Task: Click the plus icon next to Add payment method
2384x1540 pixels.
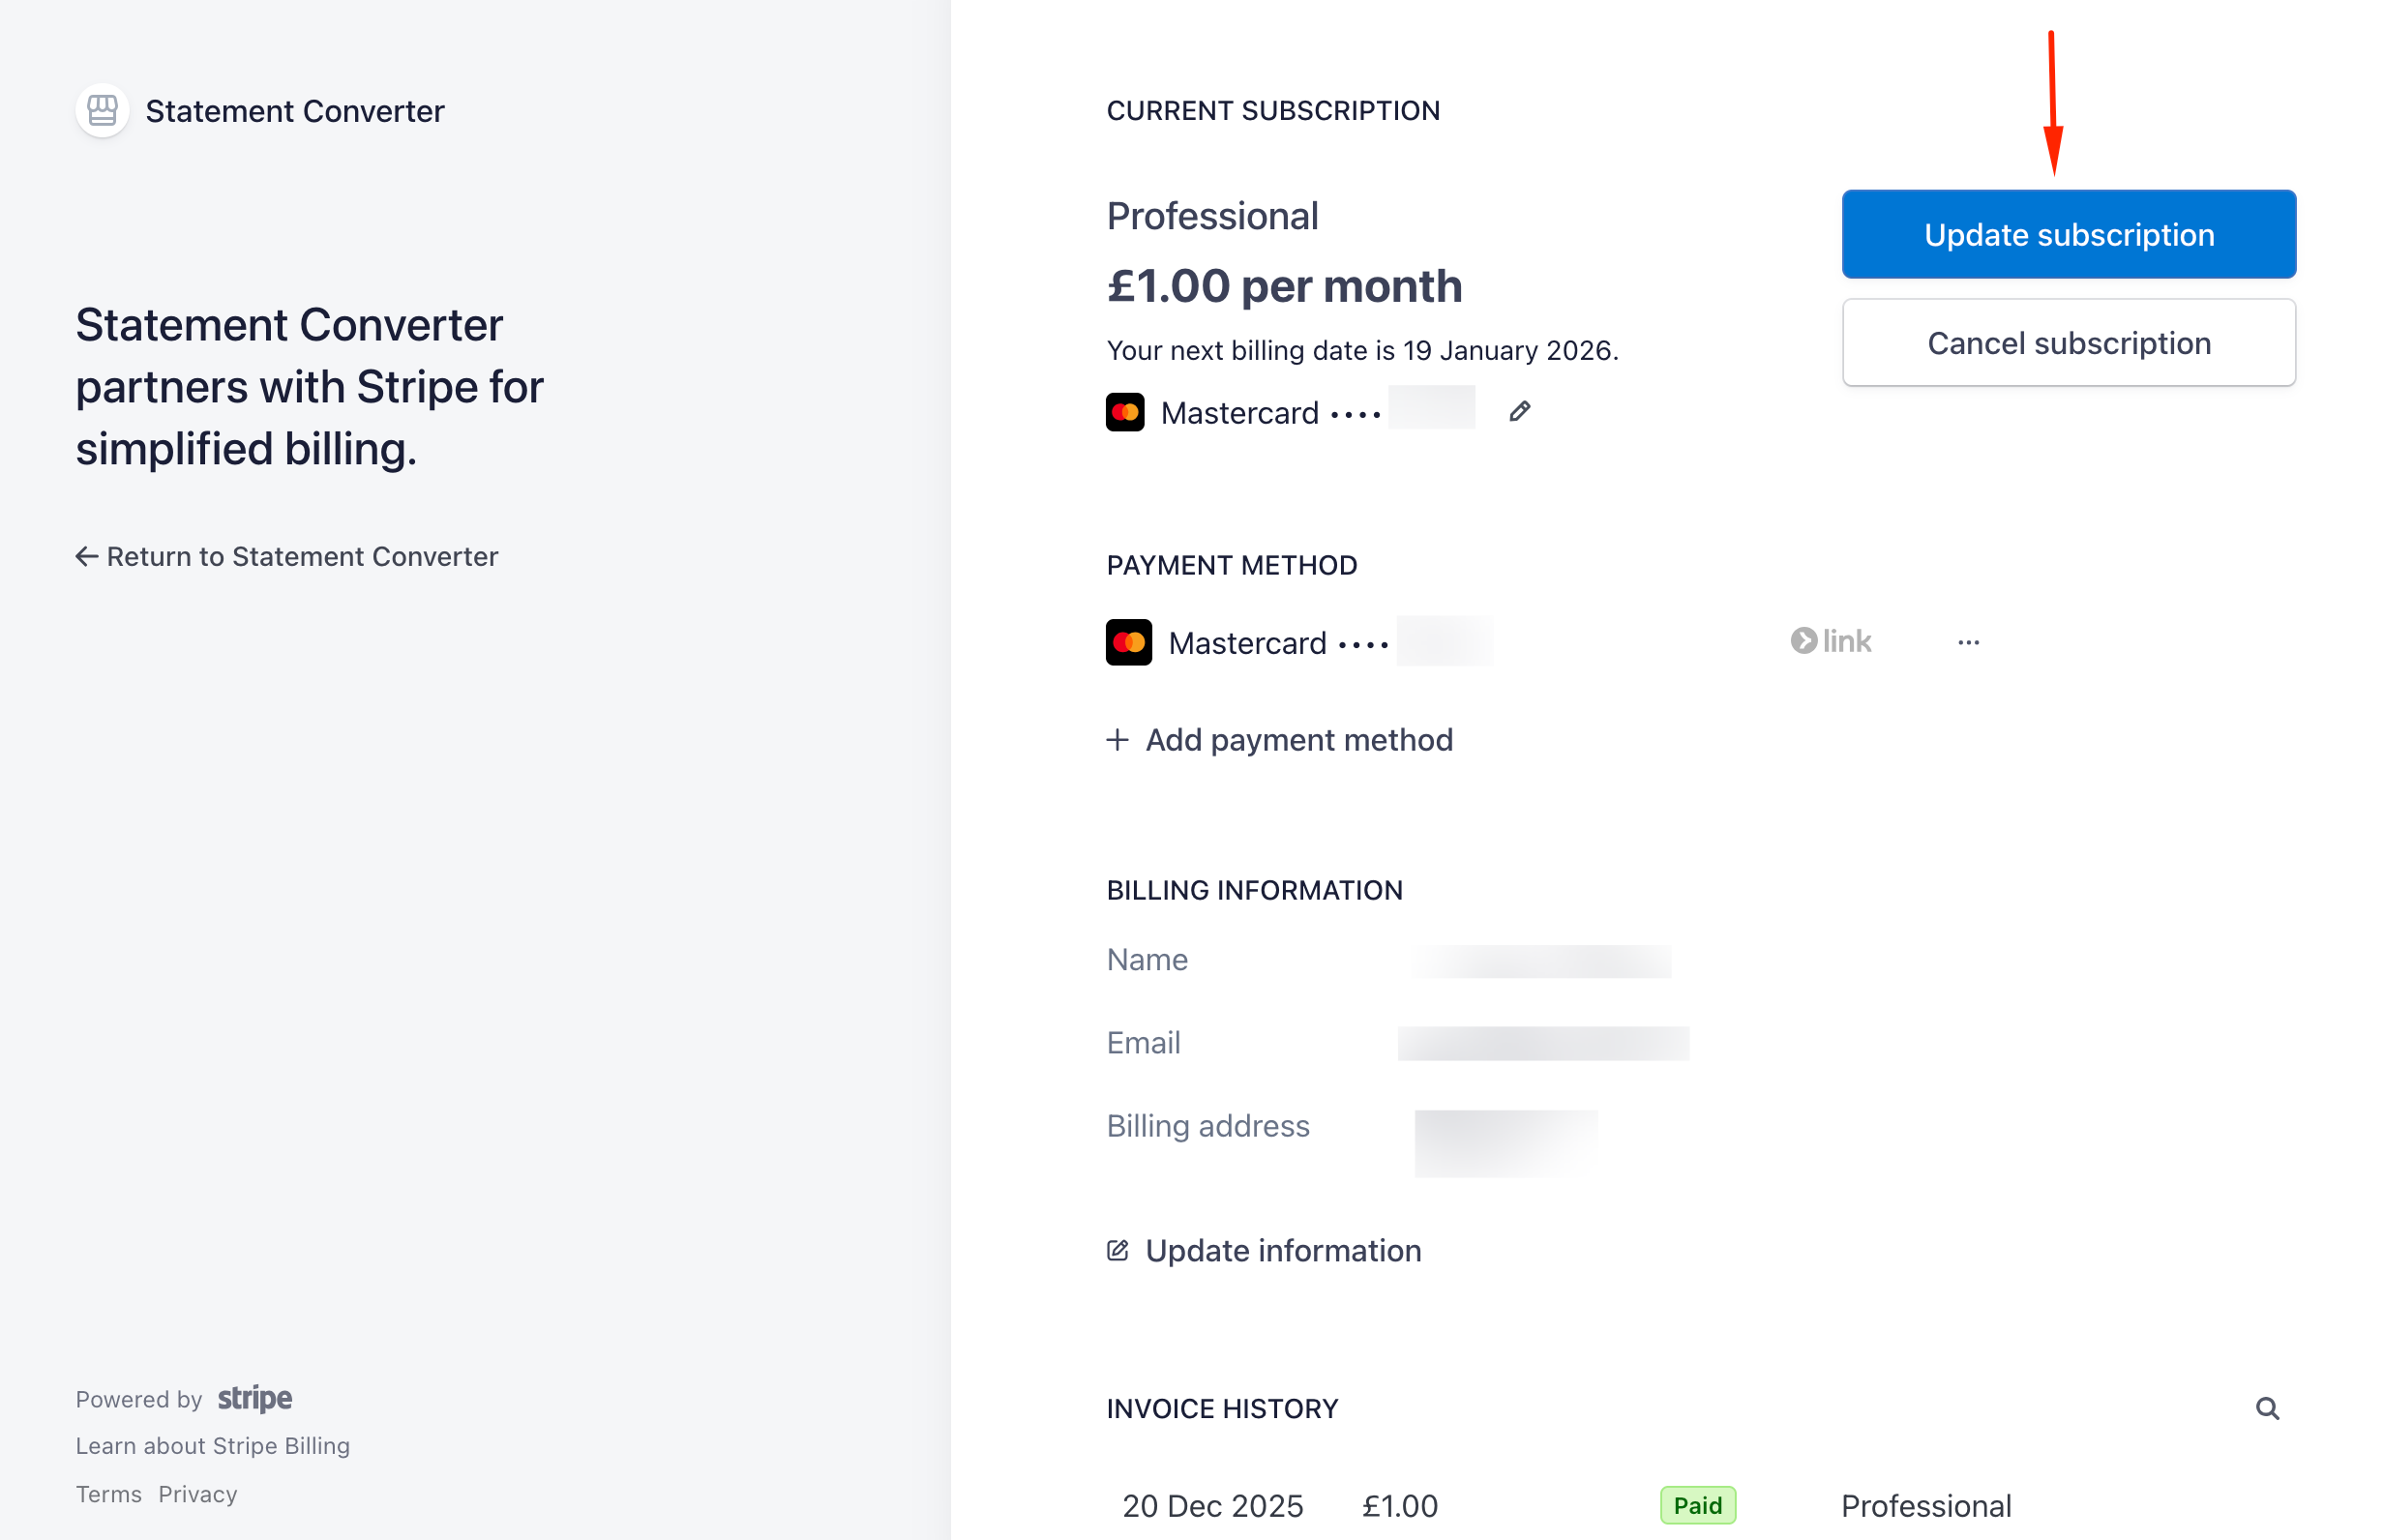Action: click(1117, 741)
